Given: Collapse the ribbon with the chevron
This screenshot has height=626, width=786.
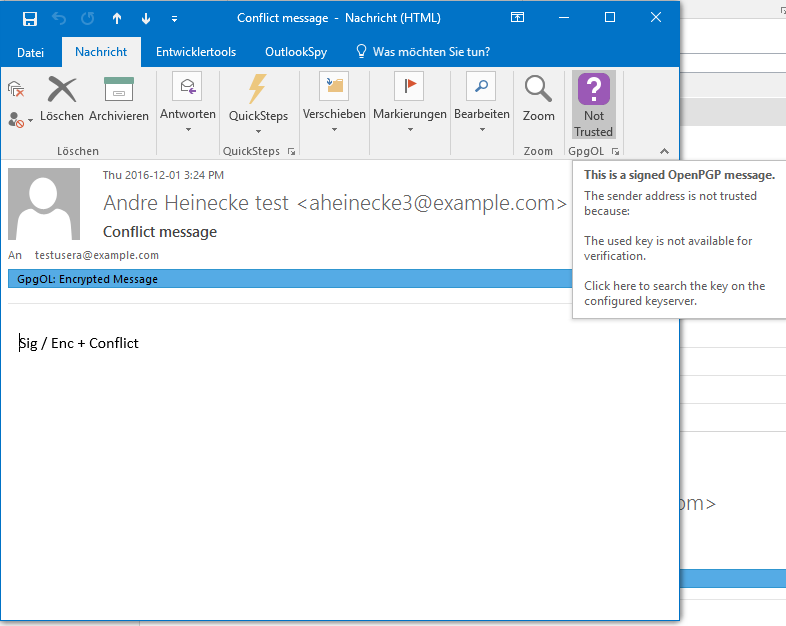Looking at the screenshot, I should [661, 151].
